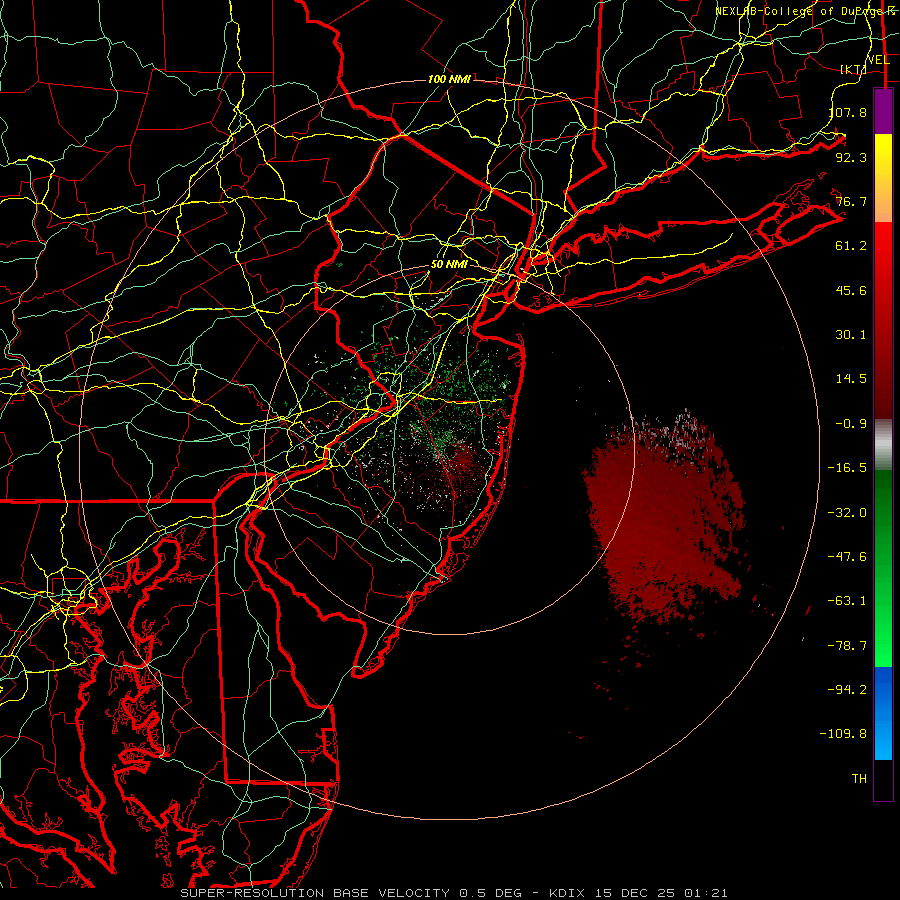Click the -63.1 velocity scale value
This screenshot has height=900, width=900.
(847, 601)
